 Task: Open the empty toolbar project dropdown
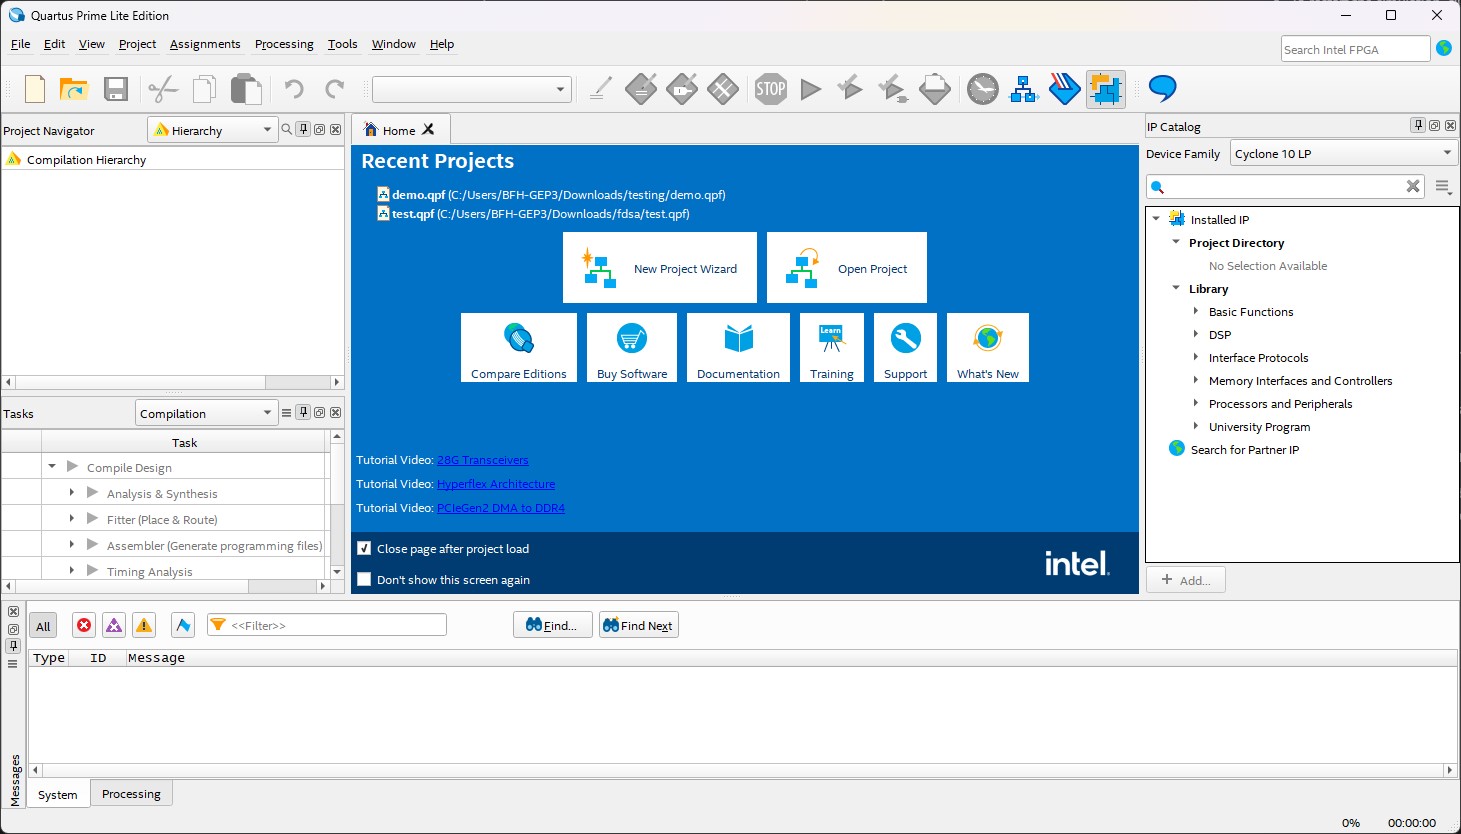pos(472,89)
